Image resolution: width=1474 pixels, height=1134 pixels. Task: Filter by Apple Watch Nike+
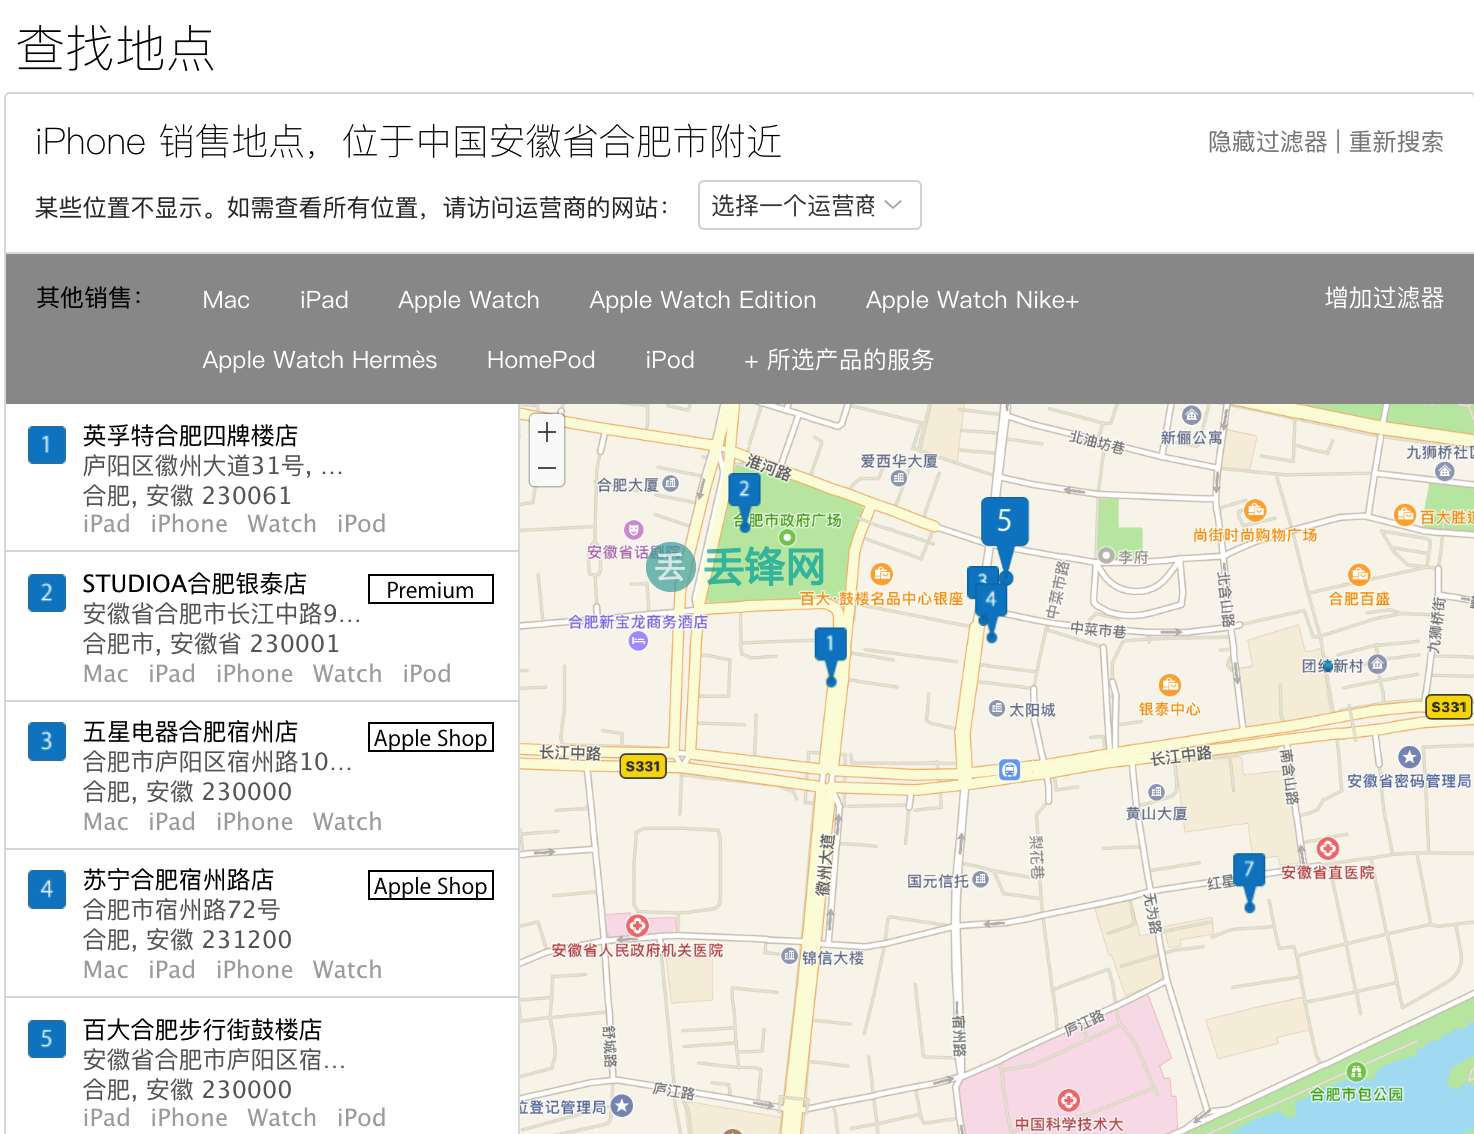[x=972, y=300]
